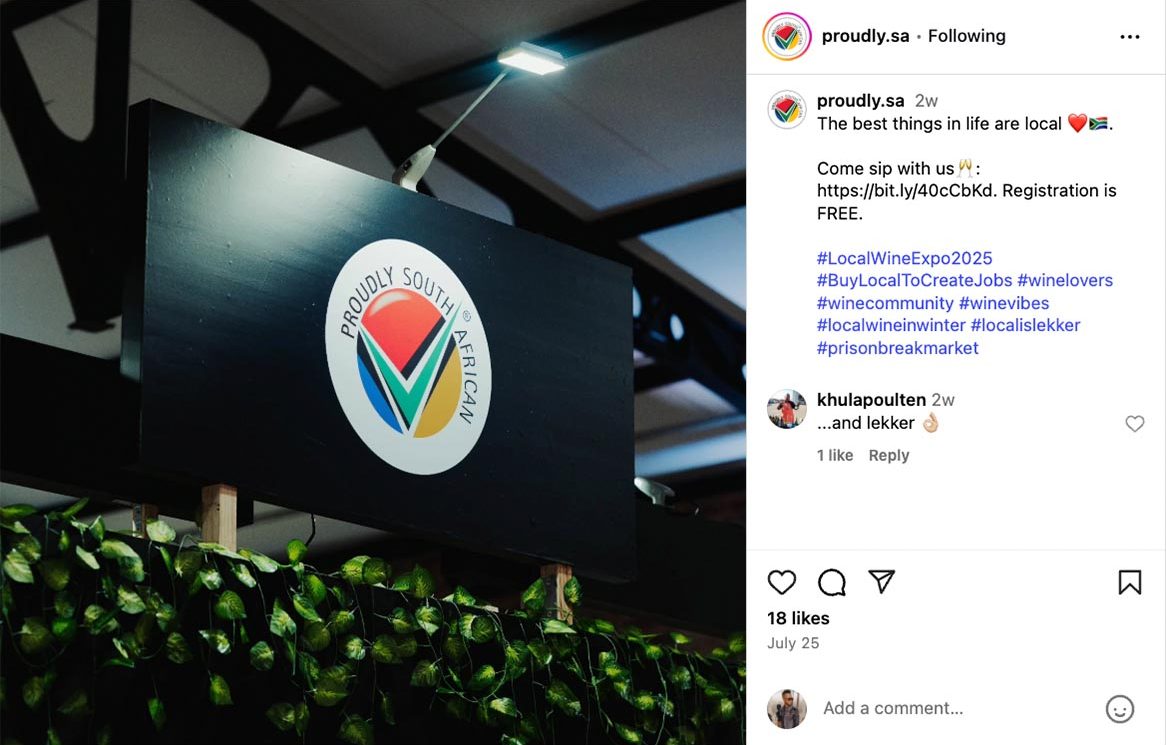Viewport: 1166px width, 745px height.
Task: Toggle the Following button
Action: [967, 36]
